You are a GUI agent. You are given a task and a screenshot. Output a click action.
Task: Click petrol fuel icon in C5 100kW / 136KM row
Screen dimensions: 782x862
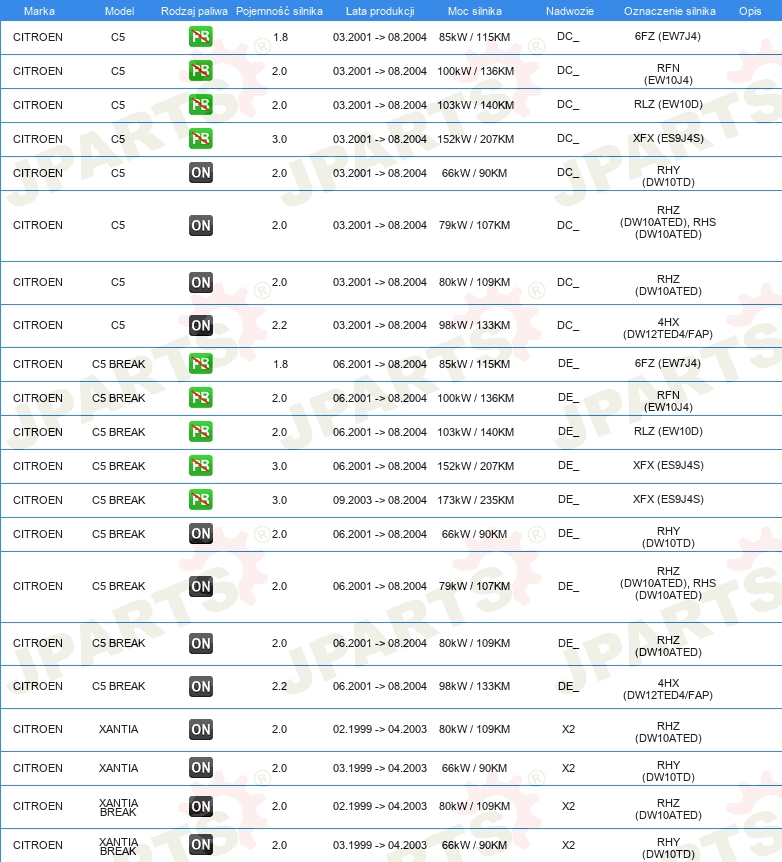pos(201,71)
